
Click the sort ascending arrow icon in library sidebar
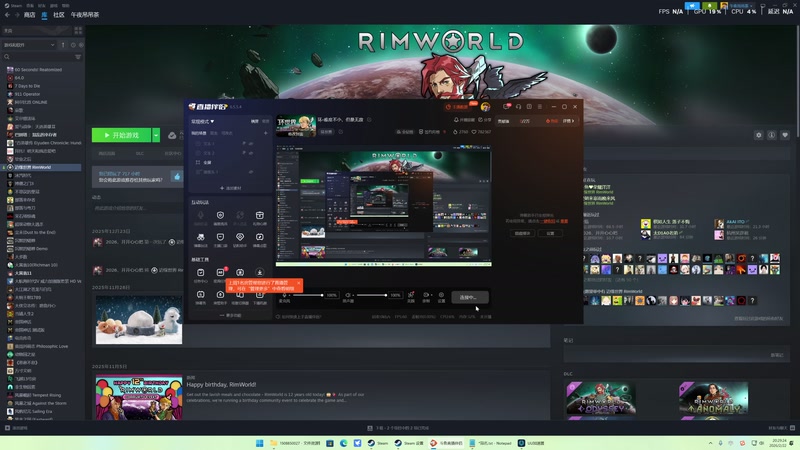(63, 45)
